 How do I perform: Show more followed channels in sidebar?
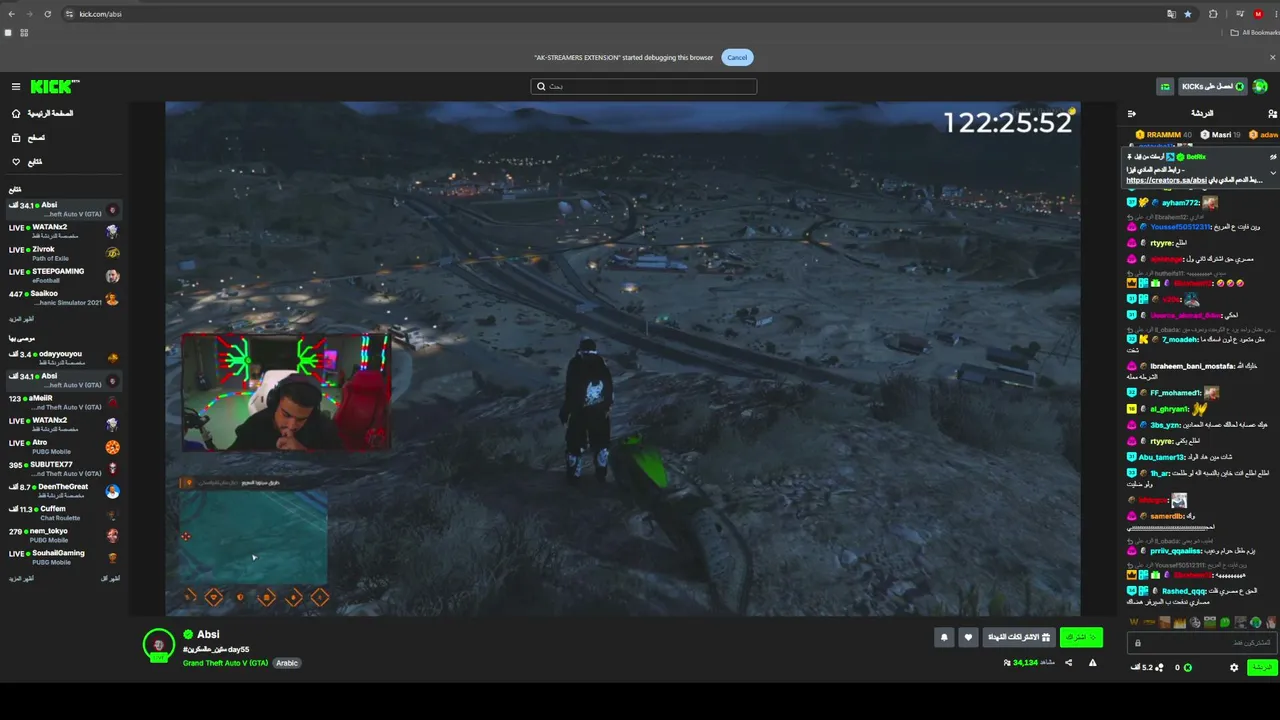point(21,318)
